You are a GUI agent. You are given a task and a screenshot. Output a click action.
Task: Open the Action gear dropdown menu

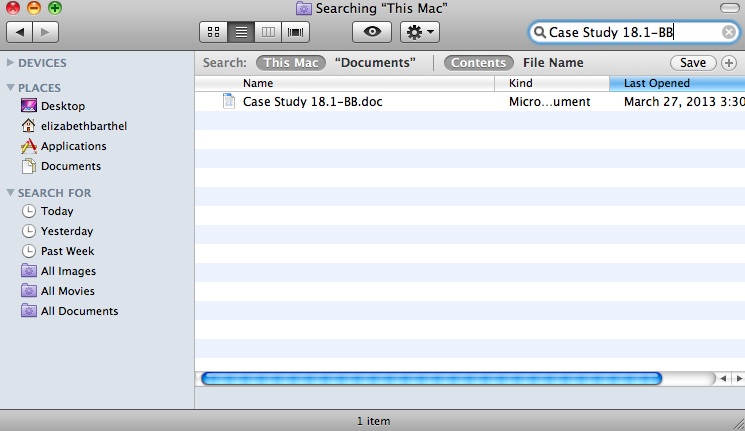[x=419, y=32]
